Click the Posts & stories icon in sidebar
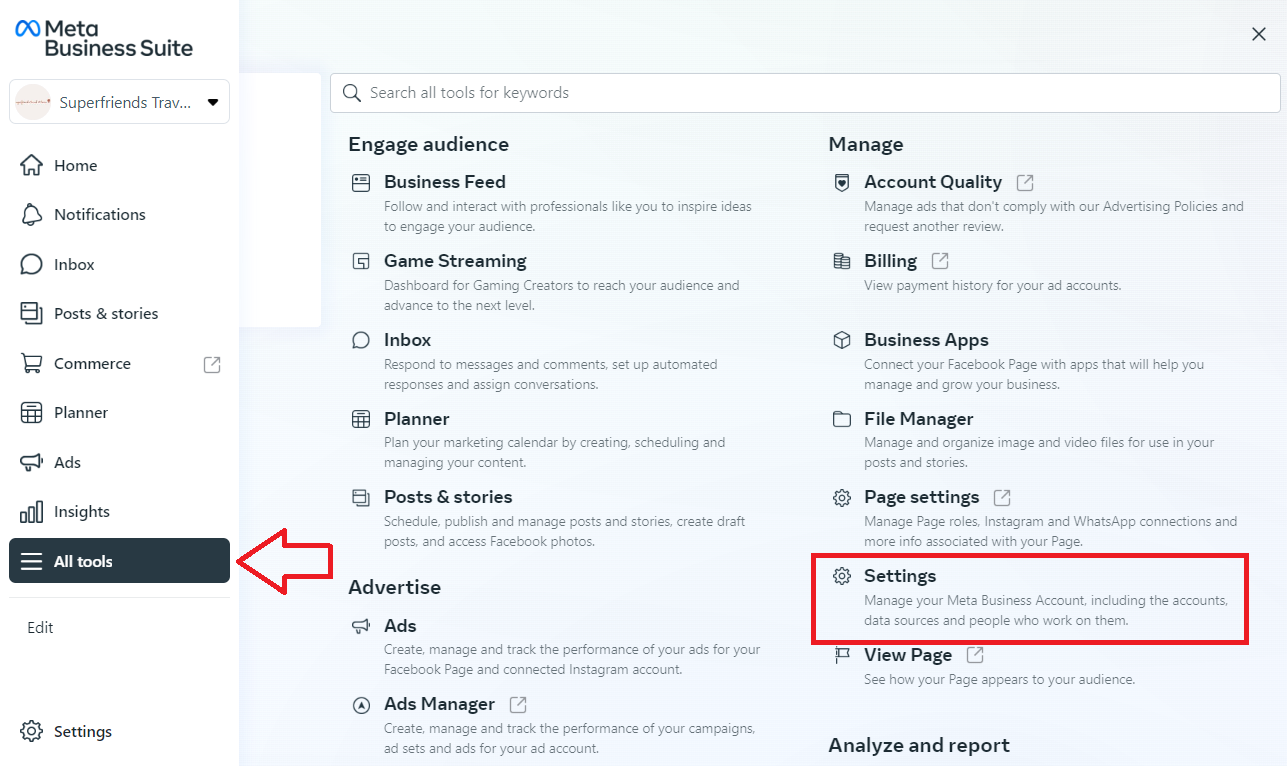The width and height of the screenshot is (1287, 766). click(32, 313)
